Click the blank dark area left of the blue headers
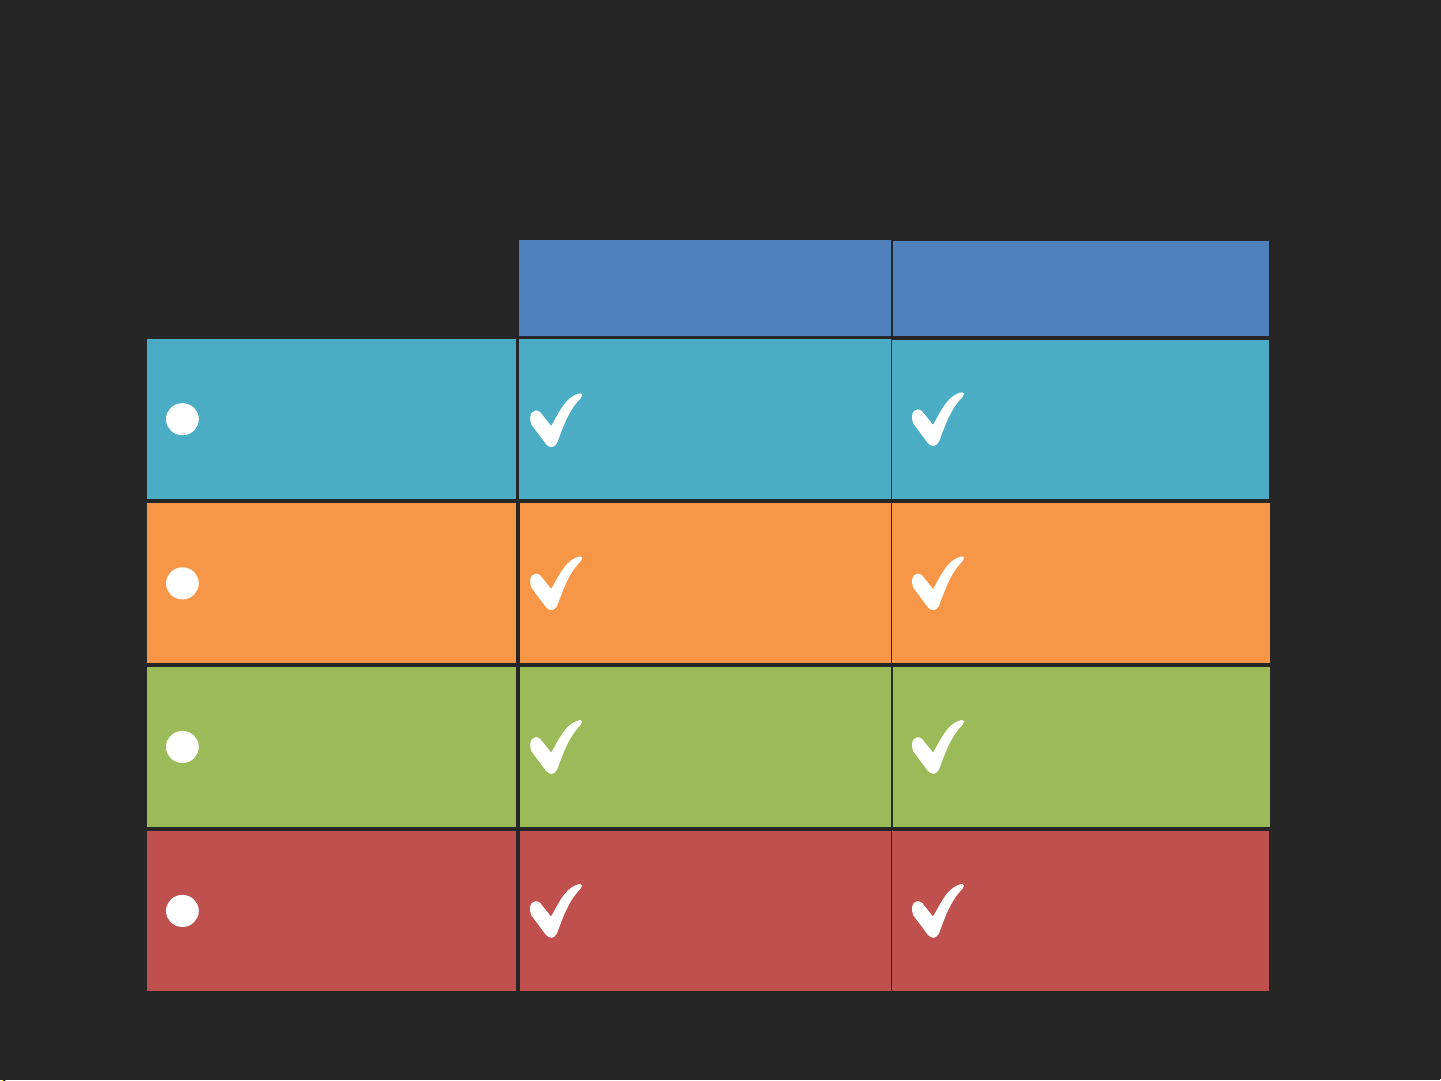 (x=330, y=288)
